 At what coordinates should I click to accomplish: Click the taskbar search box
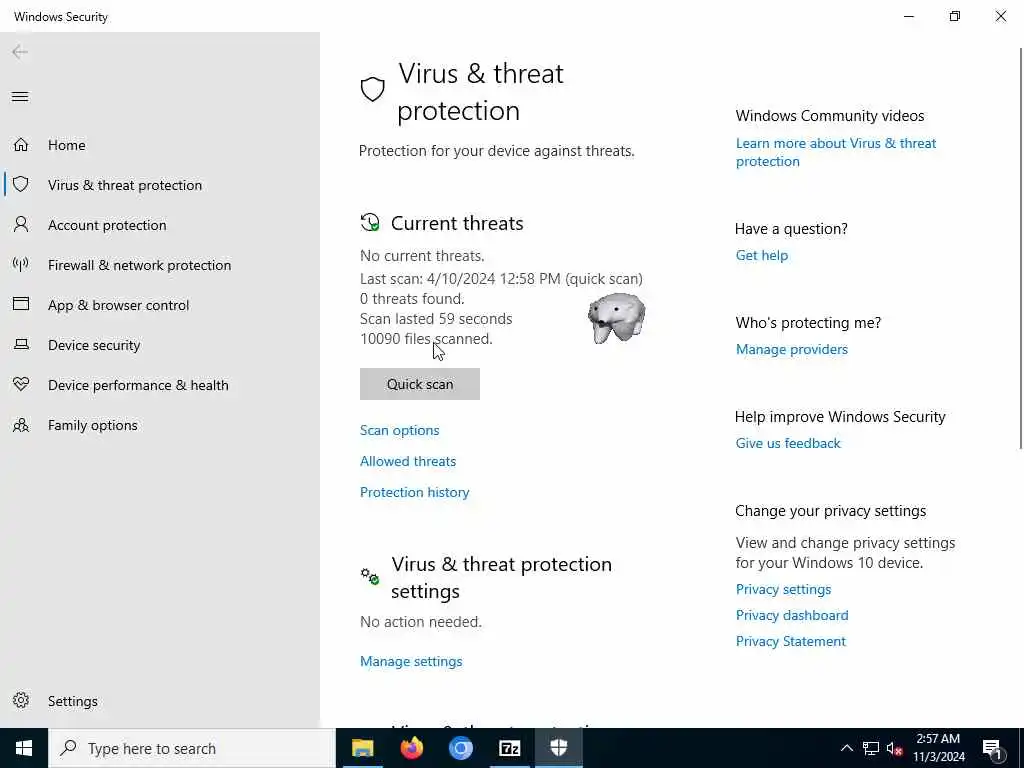[192, 748]
